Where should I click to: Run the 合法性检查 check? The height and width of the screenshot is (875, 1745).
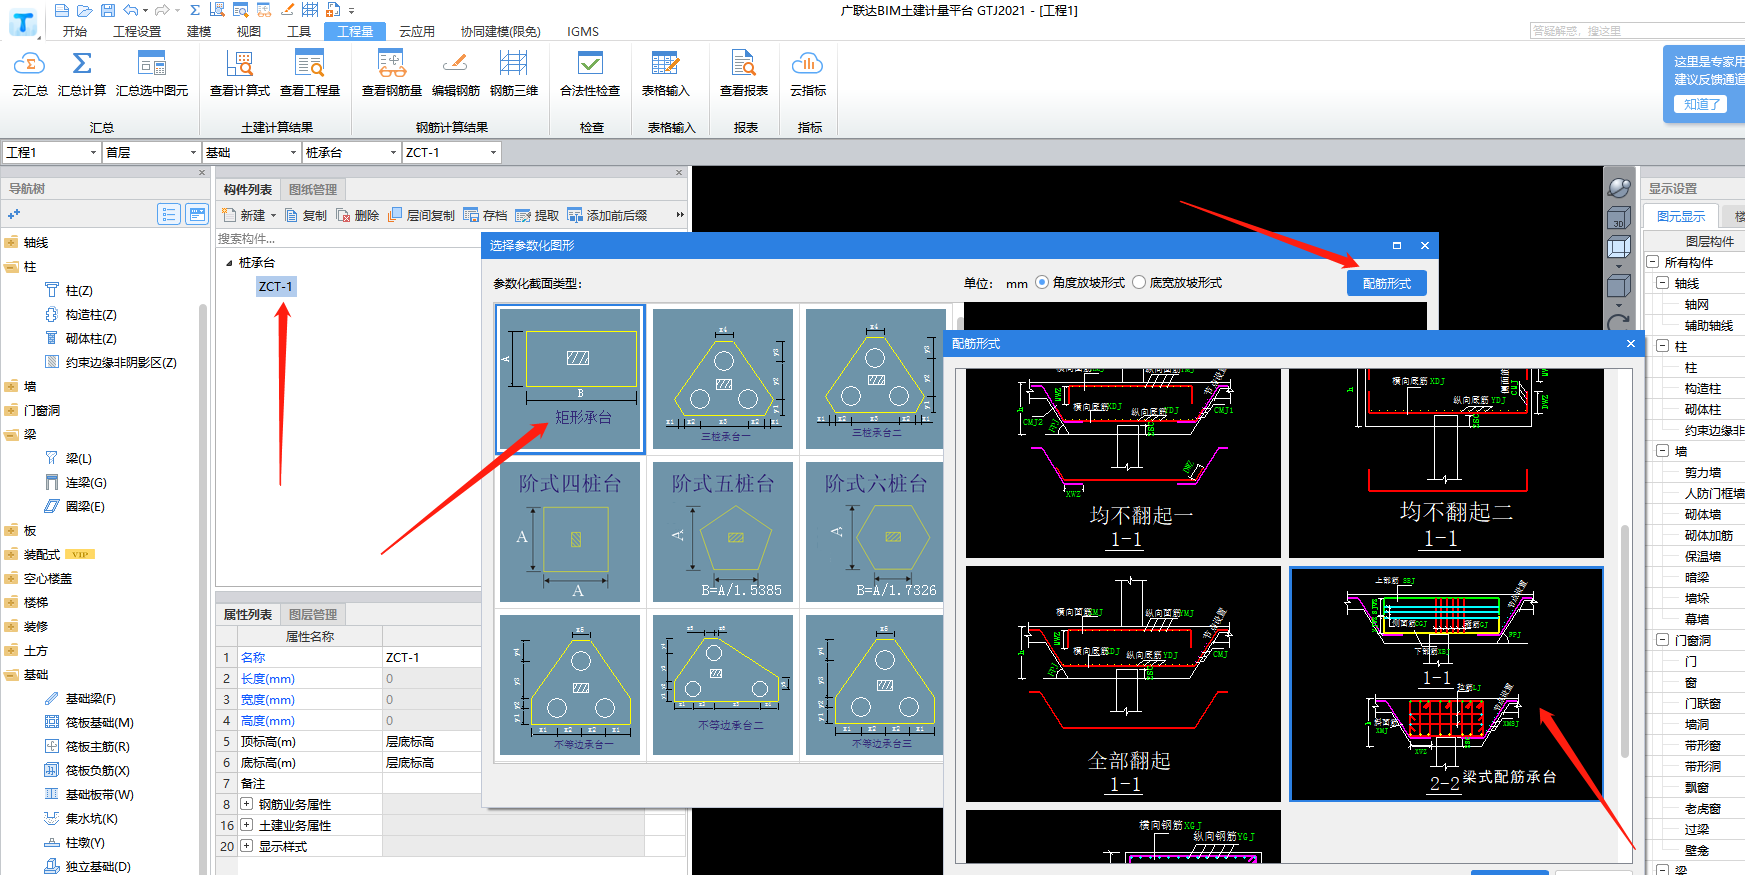[x=590, y=74]
